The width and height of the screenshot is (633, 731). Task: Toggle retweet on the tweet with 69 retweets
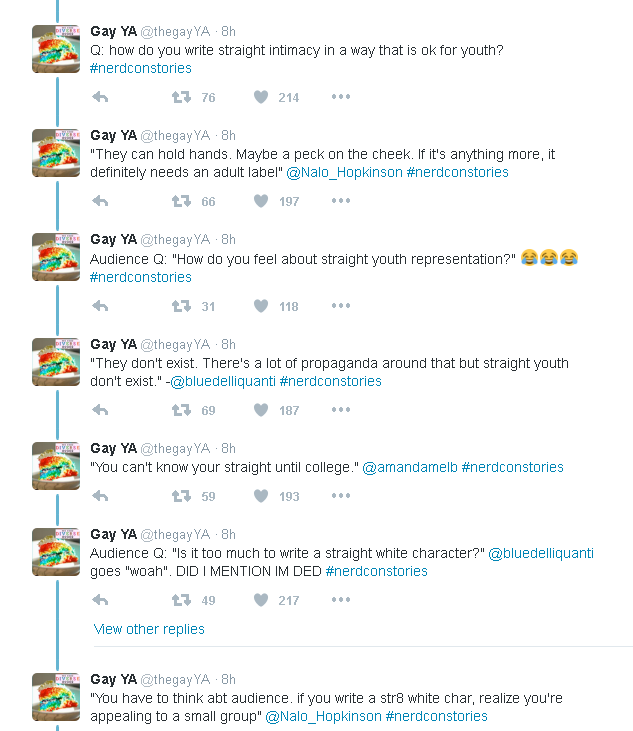181,410
